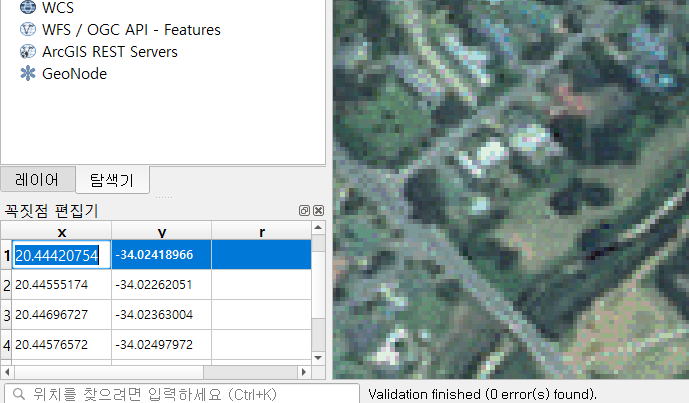
Task: Click the WFS service icon
Action: [28, 29]
